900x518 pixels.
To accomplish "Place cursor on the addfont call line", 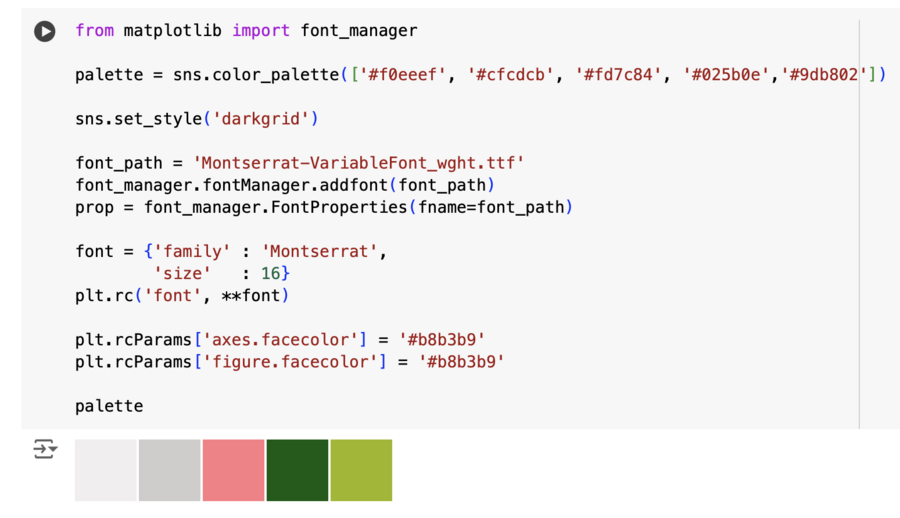I will (285, 185).
